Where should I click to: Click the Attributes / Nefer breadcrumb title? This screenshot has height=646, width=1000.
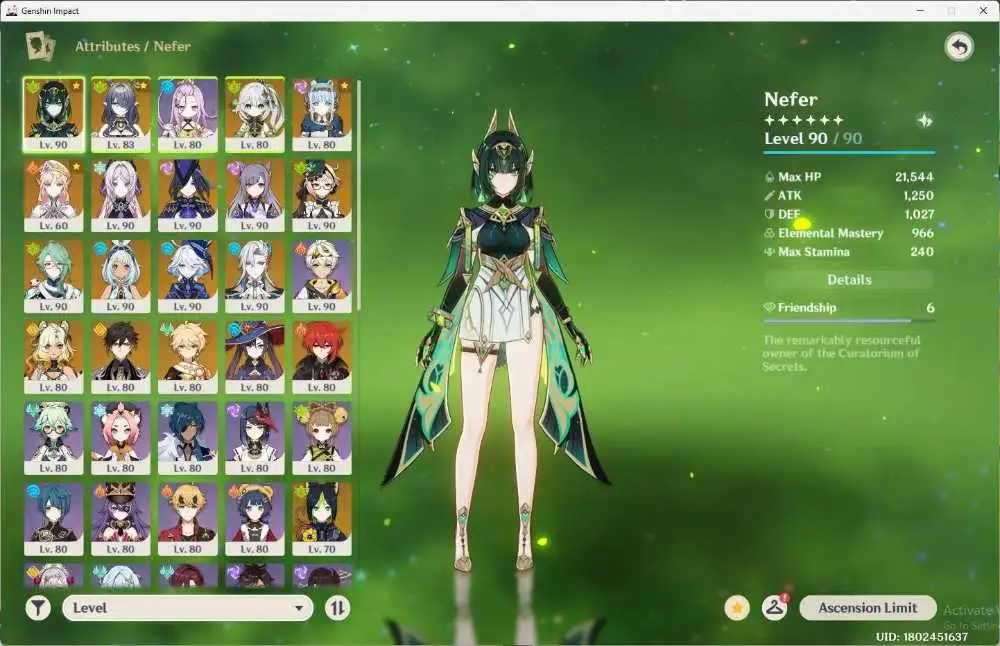[x=133, y=46]
